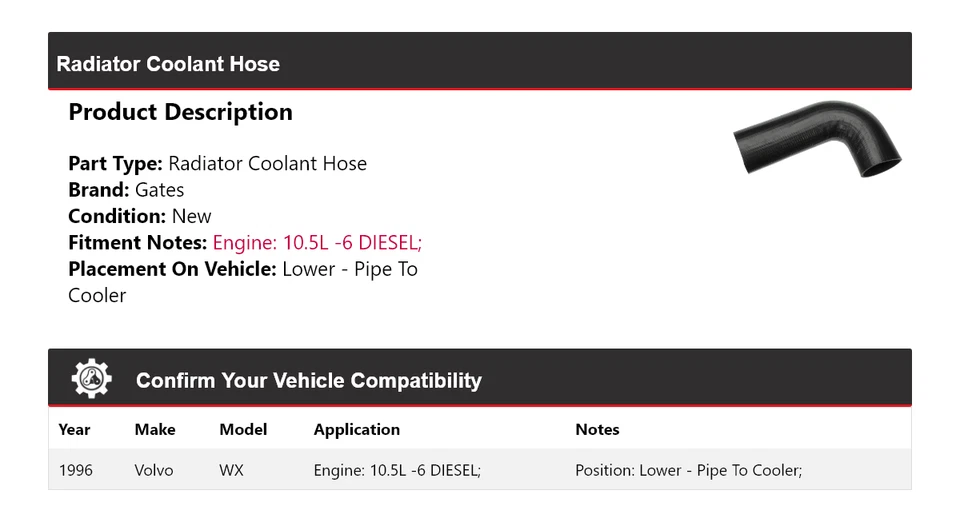Select the Year column header
The height and width of the screenshot is (522, 960).
point(74,430)
